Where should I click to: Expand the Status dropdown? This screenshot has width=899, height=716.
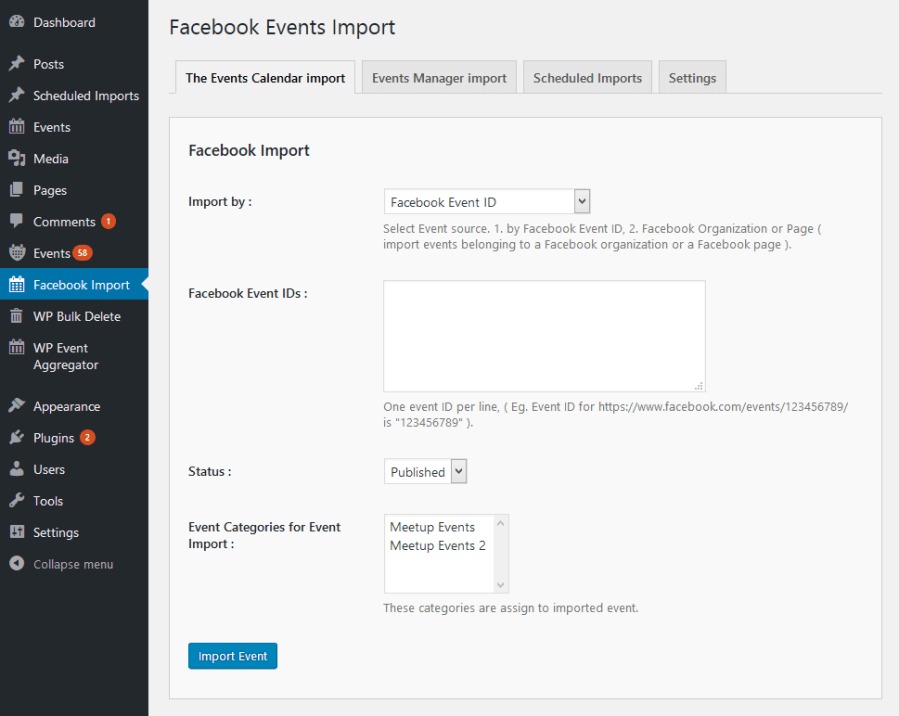pyautogui.click(x=425, y=472)
